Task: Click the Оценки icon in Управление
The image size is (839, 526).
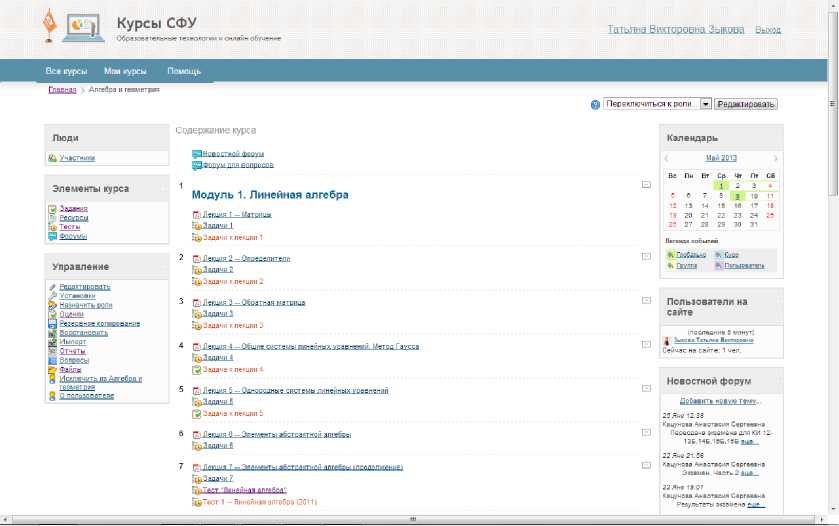Action: tap(52, 314)
